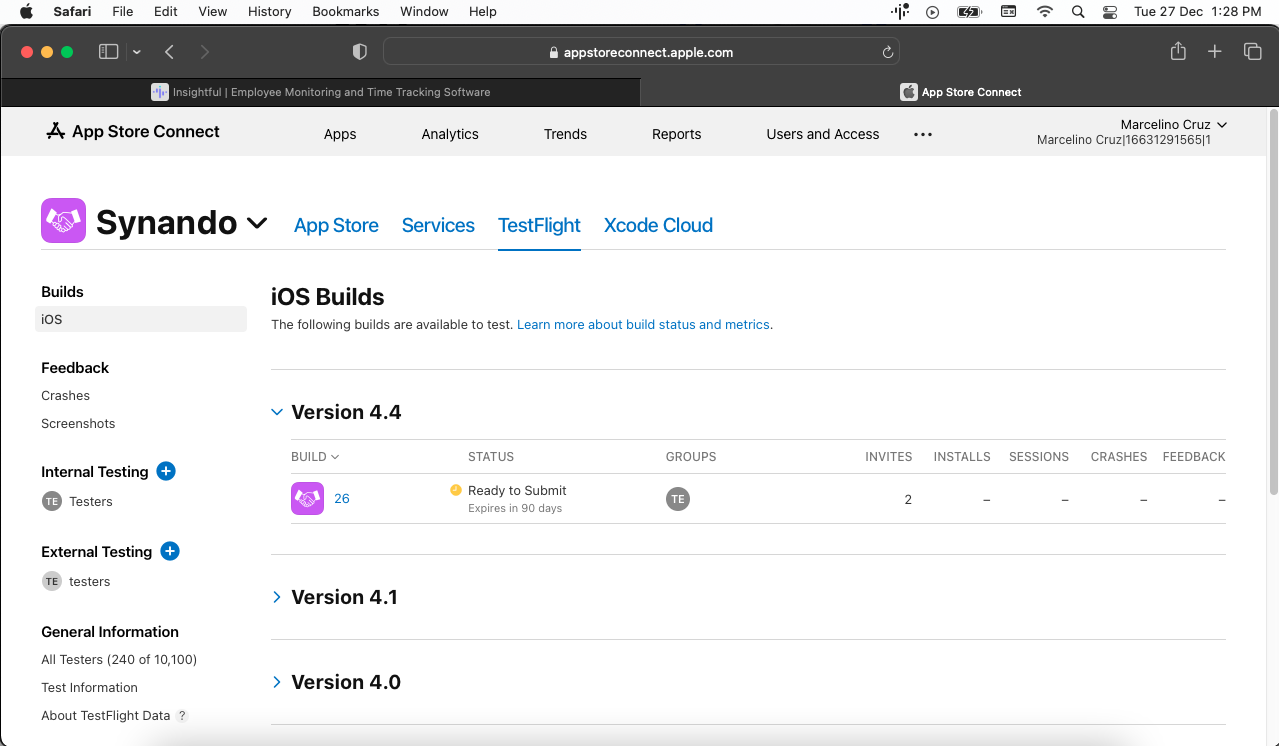Show Safari tab overview
The height and width of the screenshot is (746, 1279).
pos(1252,51)
